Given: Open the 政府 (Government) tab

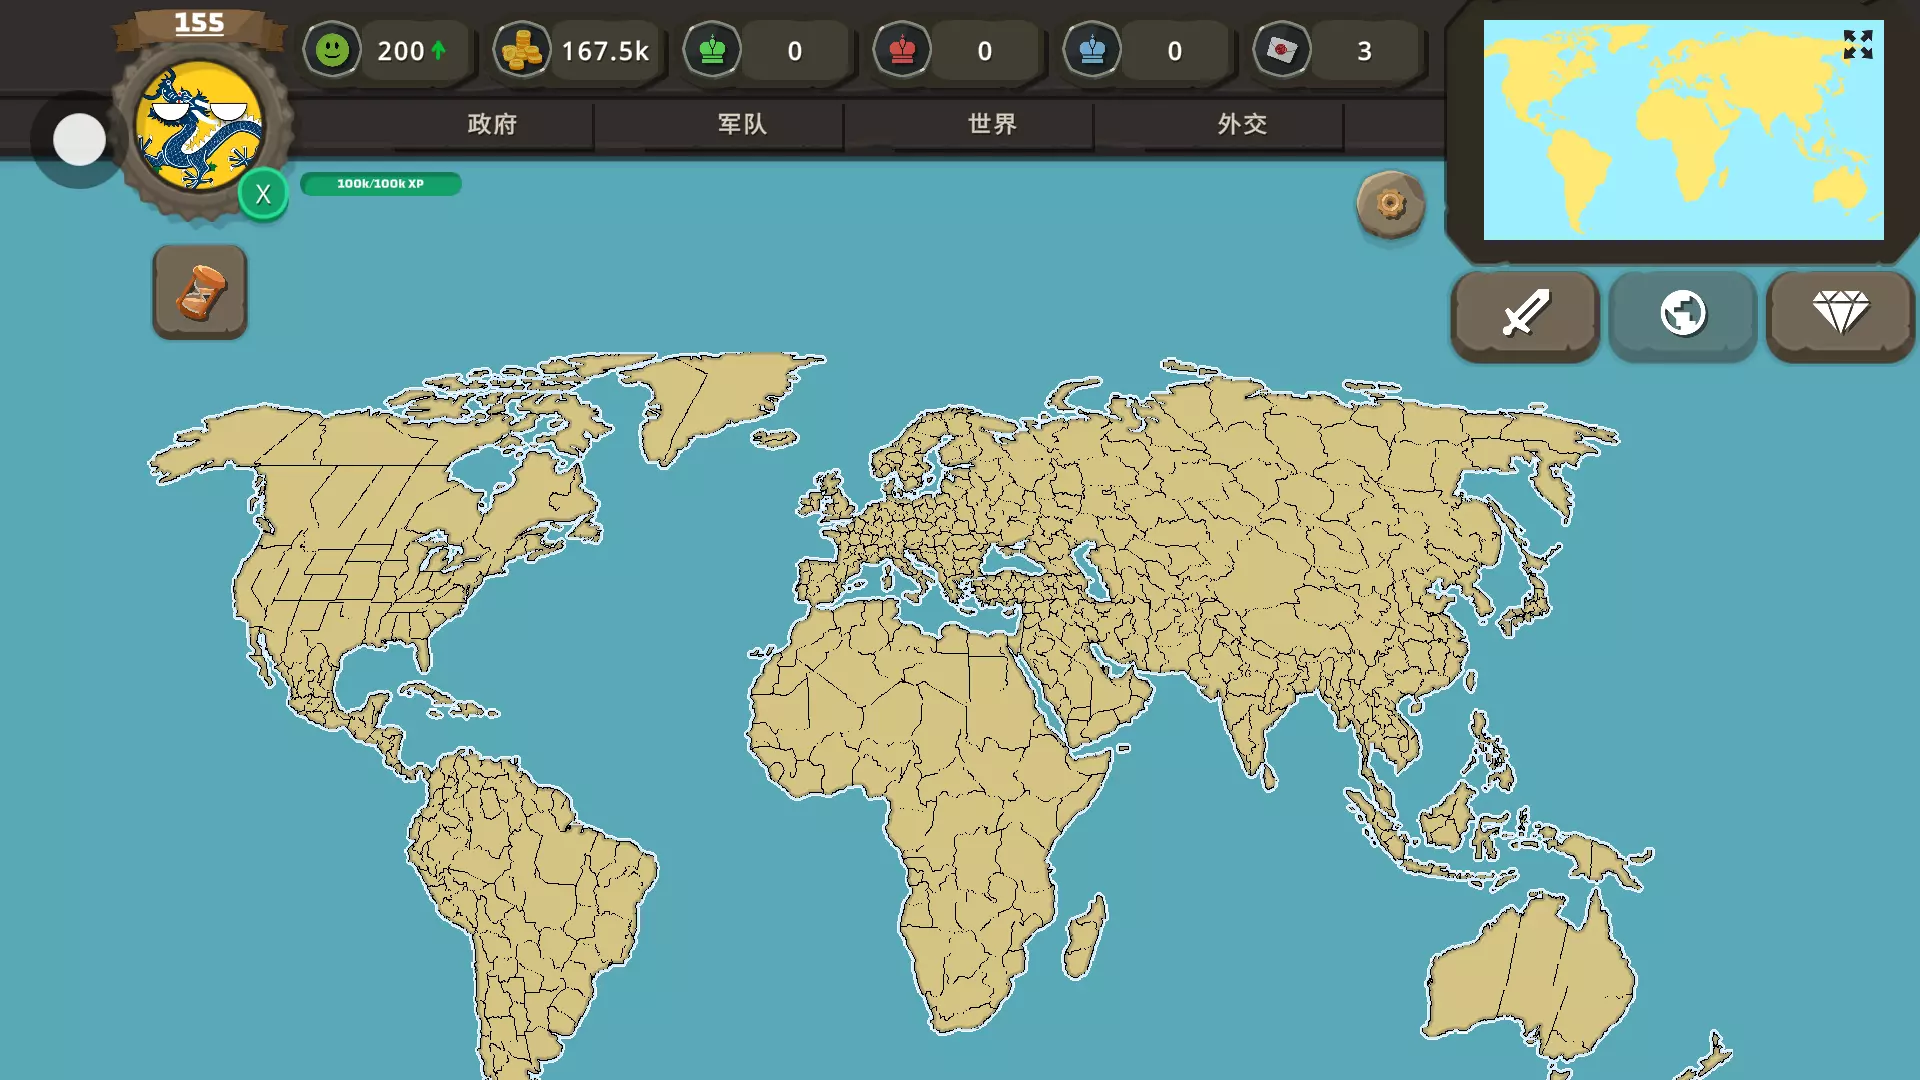Looking at the screenshot, I should [492, 124].
